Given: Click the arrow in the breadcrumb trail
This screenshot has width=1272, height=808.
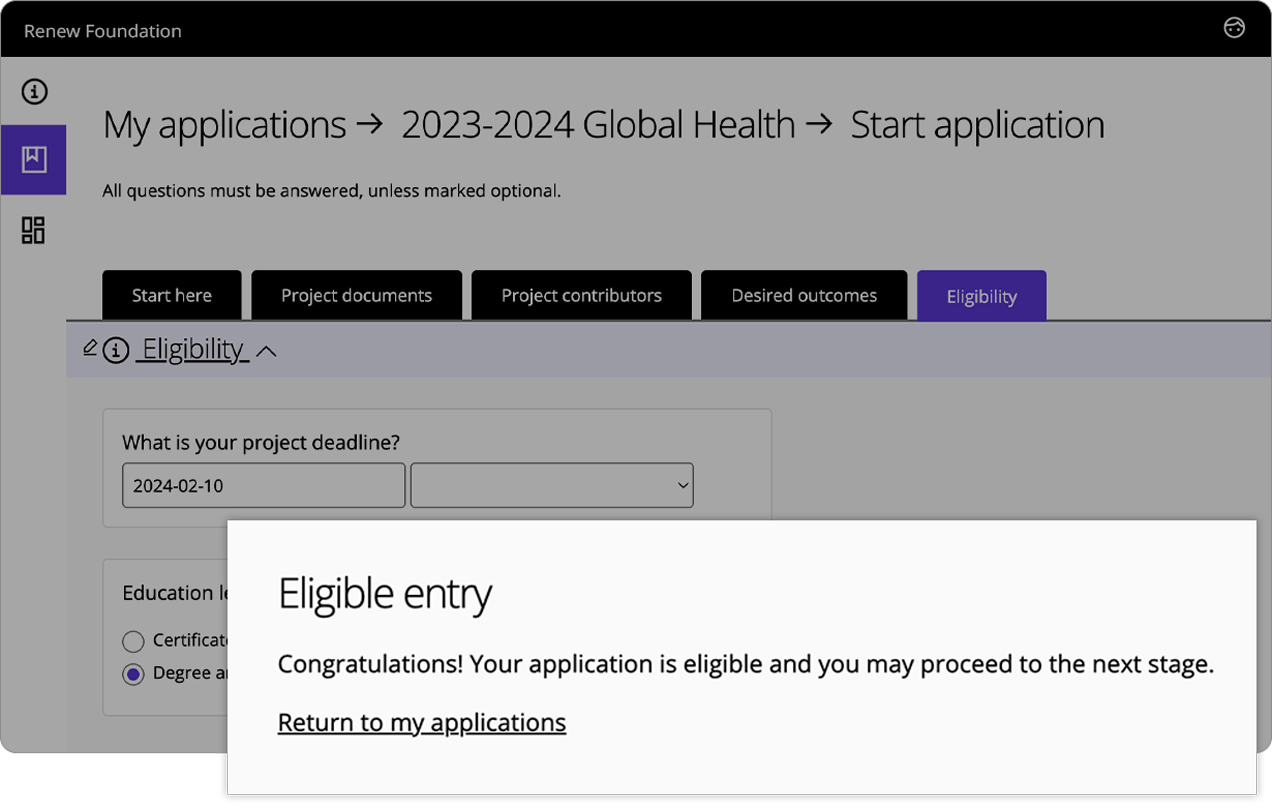Looking at the screenshot, I should (x=370, y=124).
